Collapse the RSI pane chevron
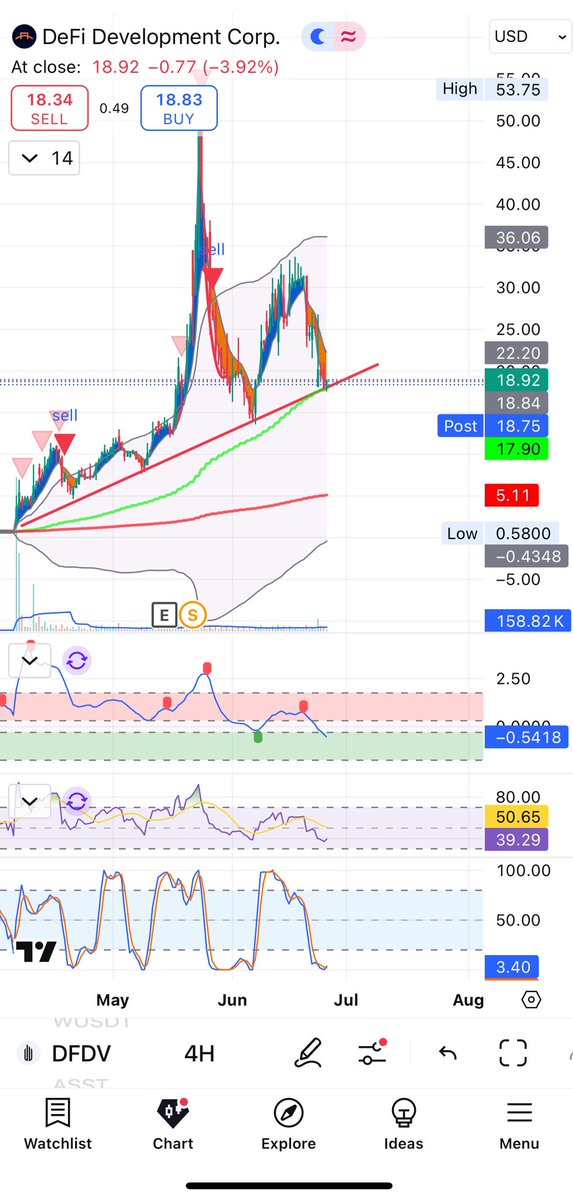This screenshot has width=573, height=1200. point(30,800)
